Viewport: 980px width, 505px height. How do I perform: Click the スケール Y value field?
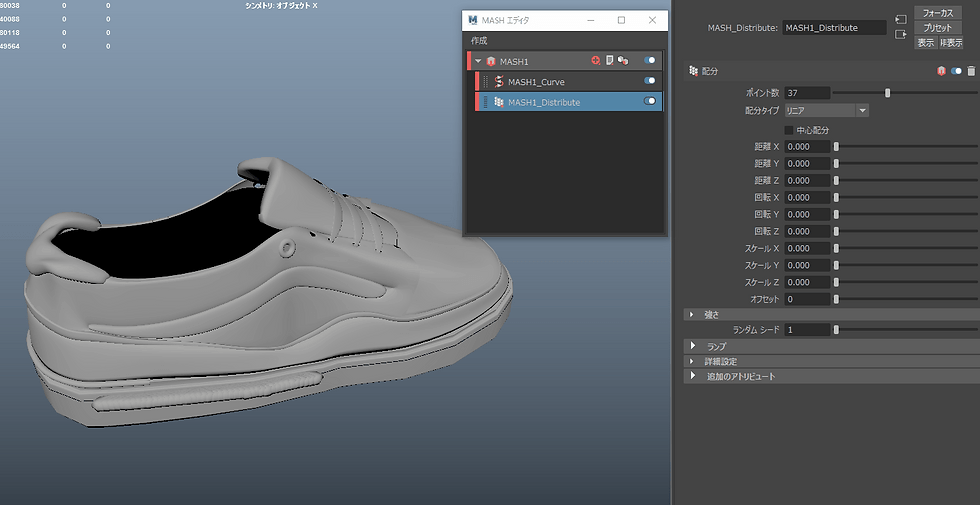coord(807,265)
